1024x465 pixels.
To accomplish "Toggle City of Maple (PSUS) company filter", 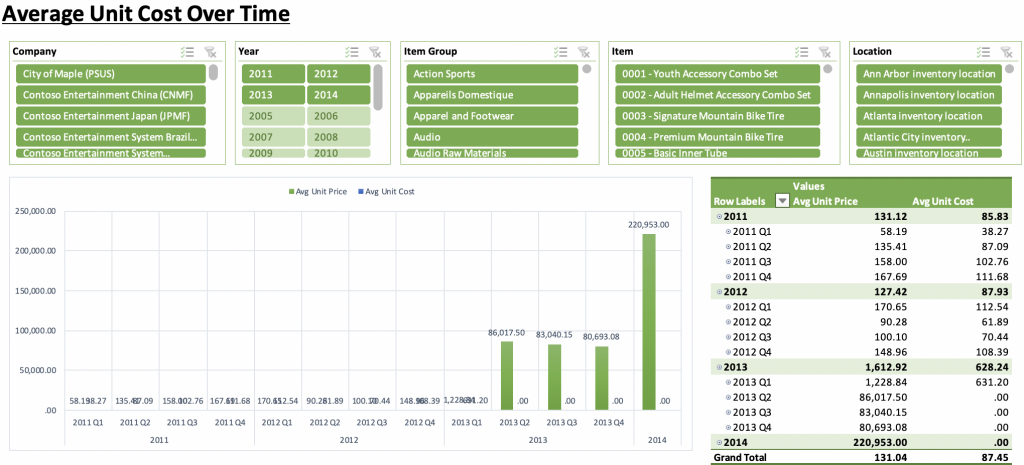I will click(110, 74).
